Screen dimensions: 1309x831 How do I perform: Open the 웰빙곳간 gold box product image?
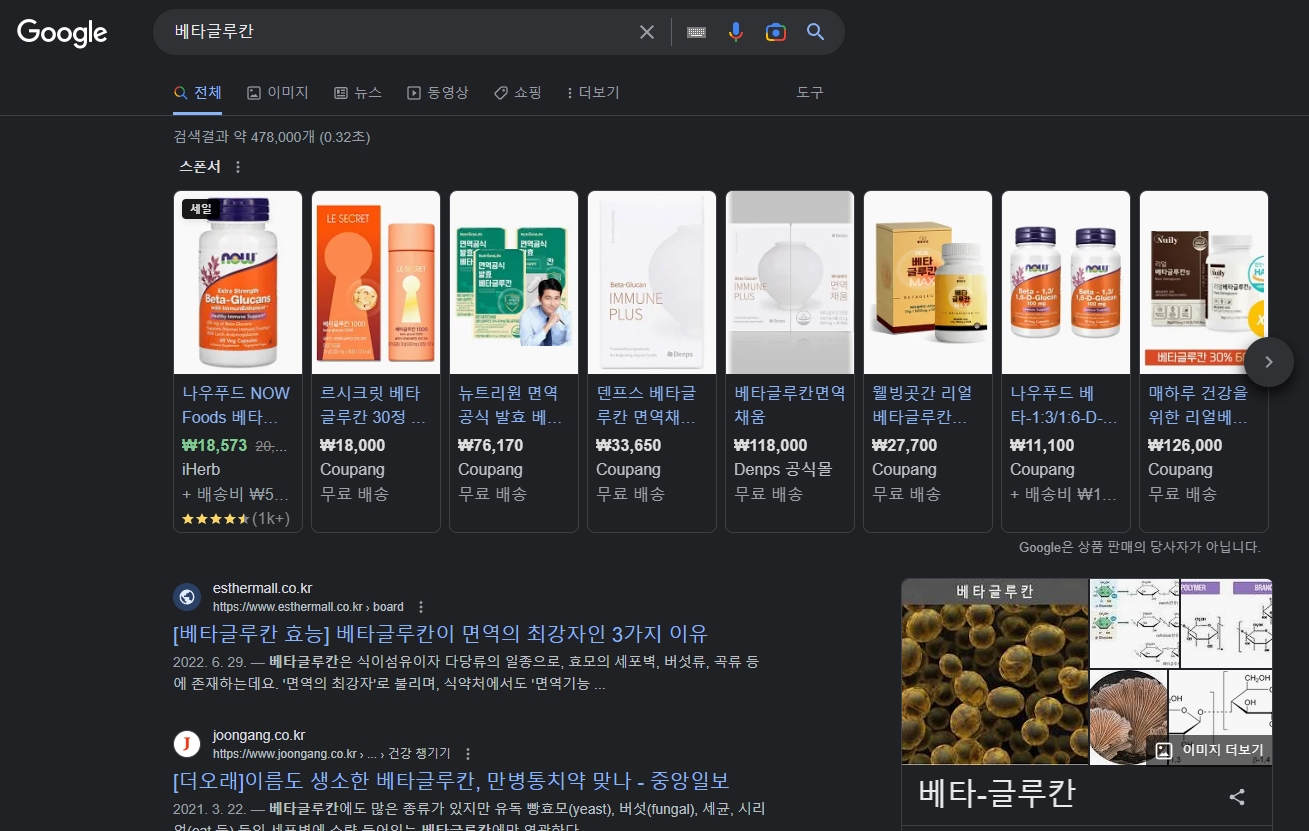pos(928,282)
